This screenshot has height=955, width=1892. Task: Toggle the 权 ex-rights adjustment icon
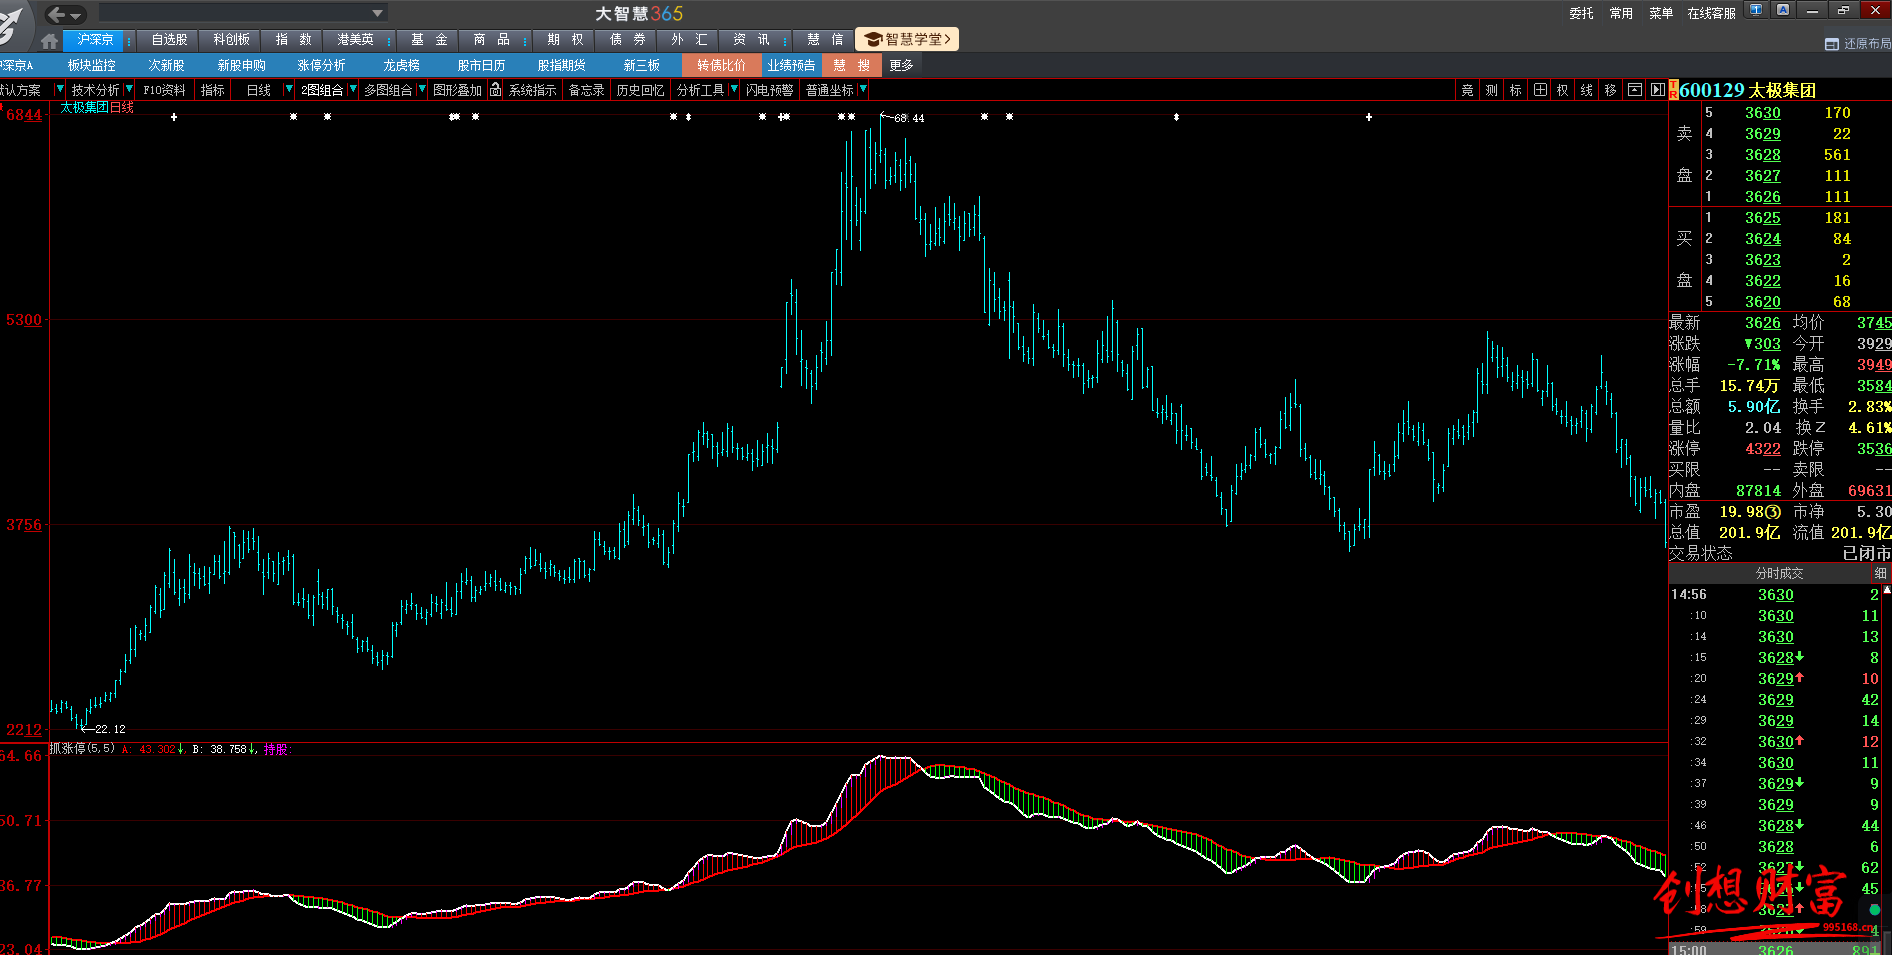1563,90
